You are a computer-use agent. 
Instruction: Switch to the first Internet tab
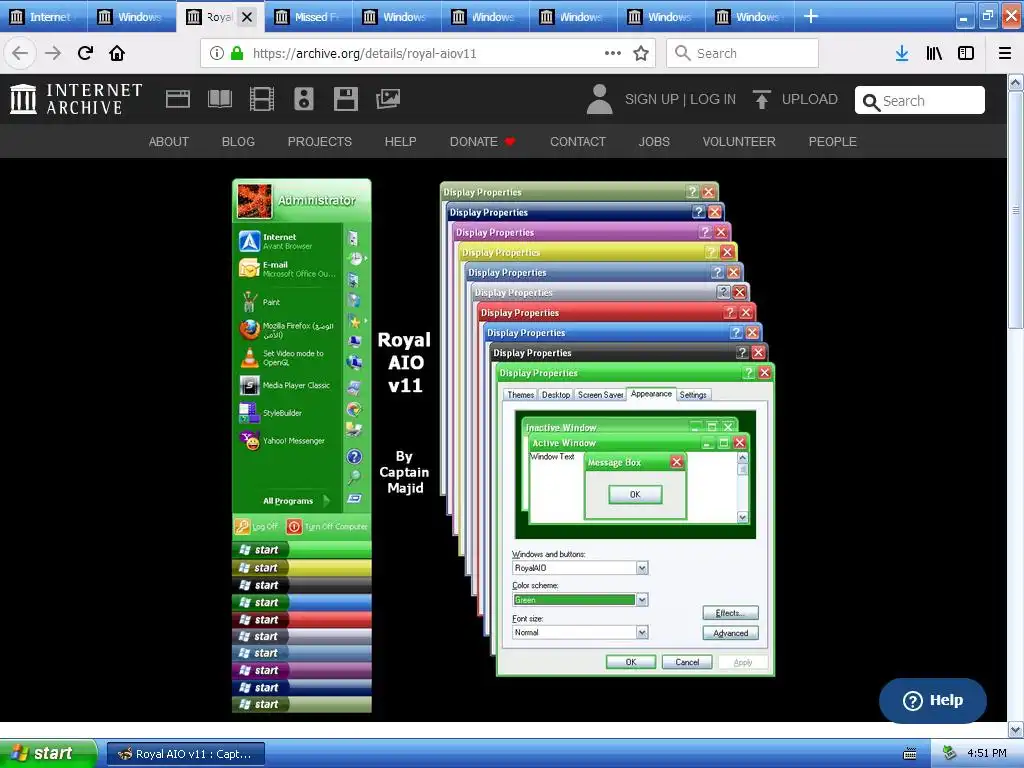[43, 17]
